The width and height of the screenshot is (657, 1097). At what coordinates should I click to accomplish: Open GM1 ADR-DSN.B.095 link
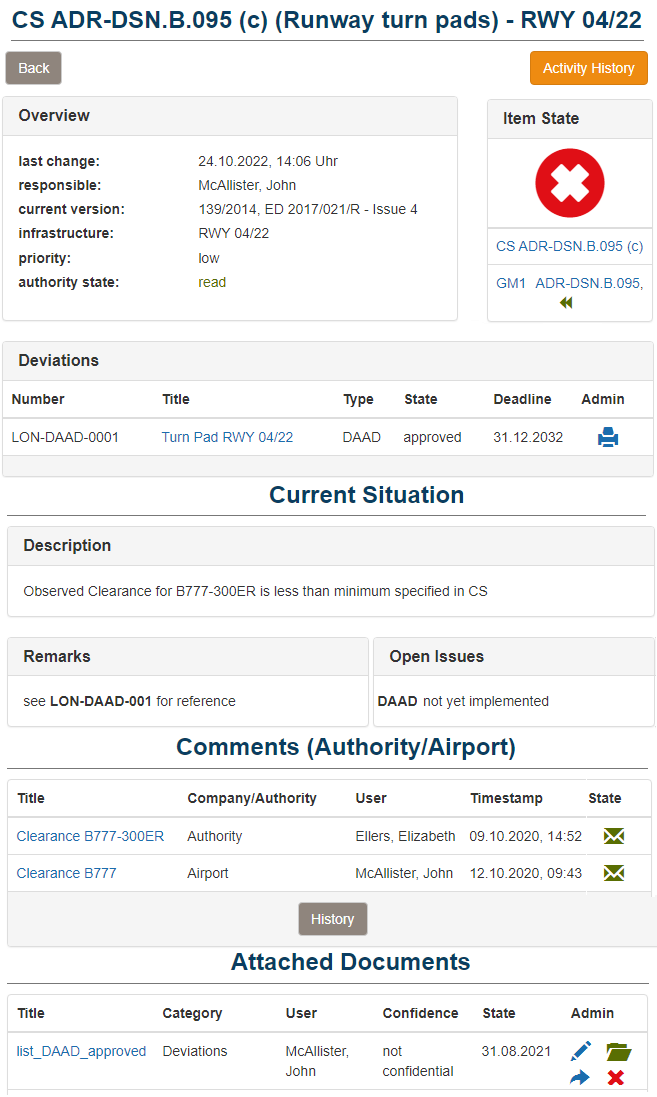click(x=569, y=283)
